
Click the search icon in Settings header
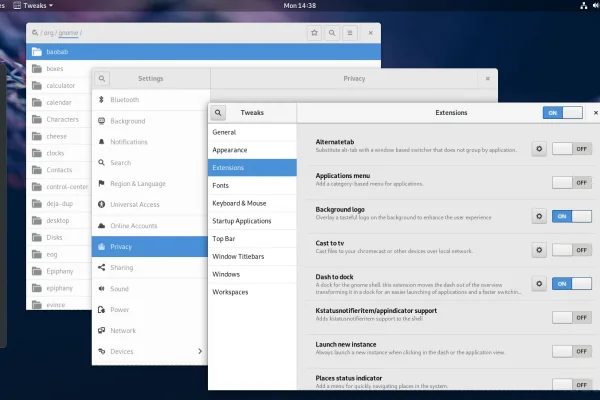(103, 77)
